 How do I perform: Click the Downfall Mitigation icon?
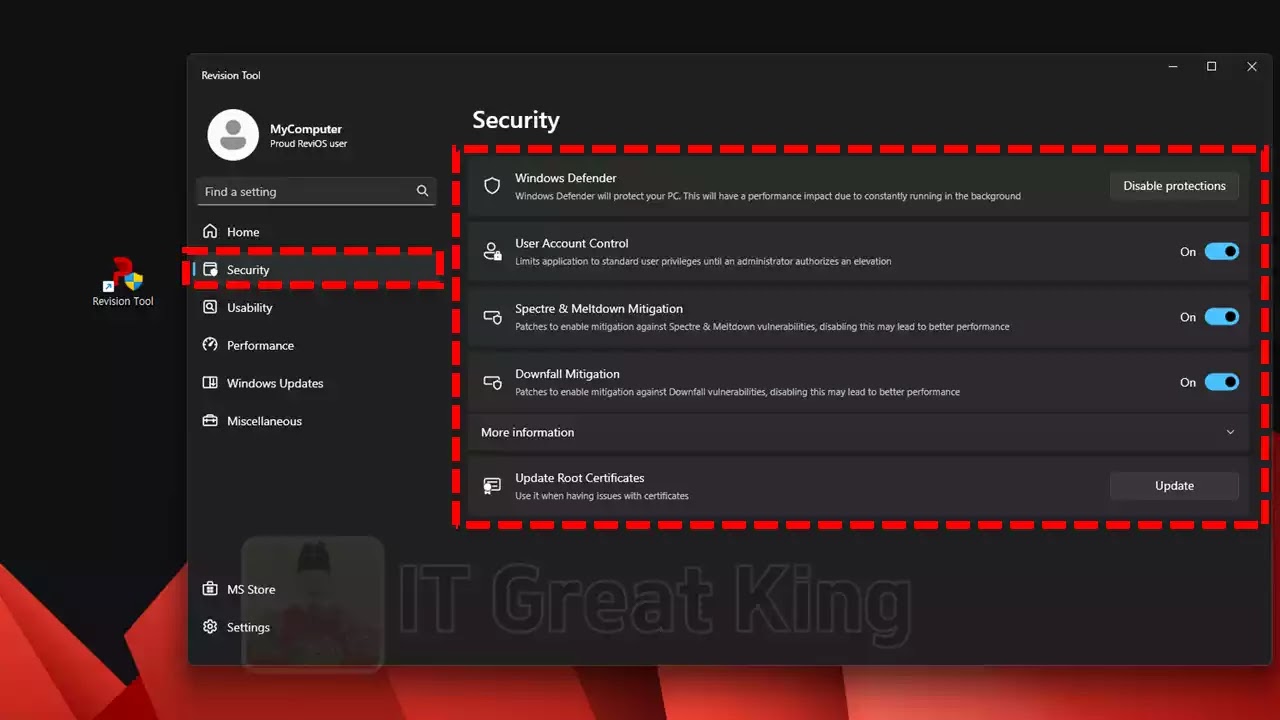pos(492,382)
